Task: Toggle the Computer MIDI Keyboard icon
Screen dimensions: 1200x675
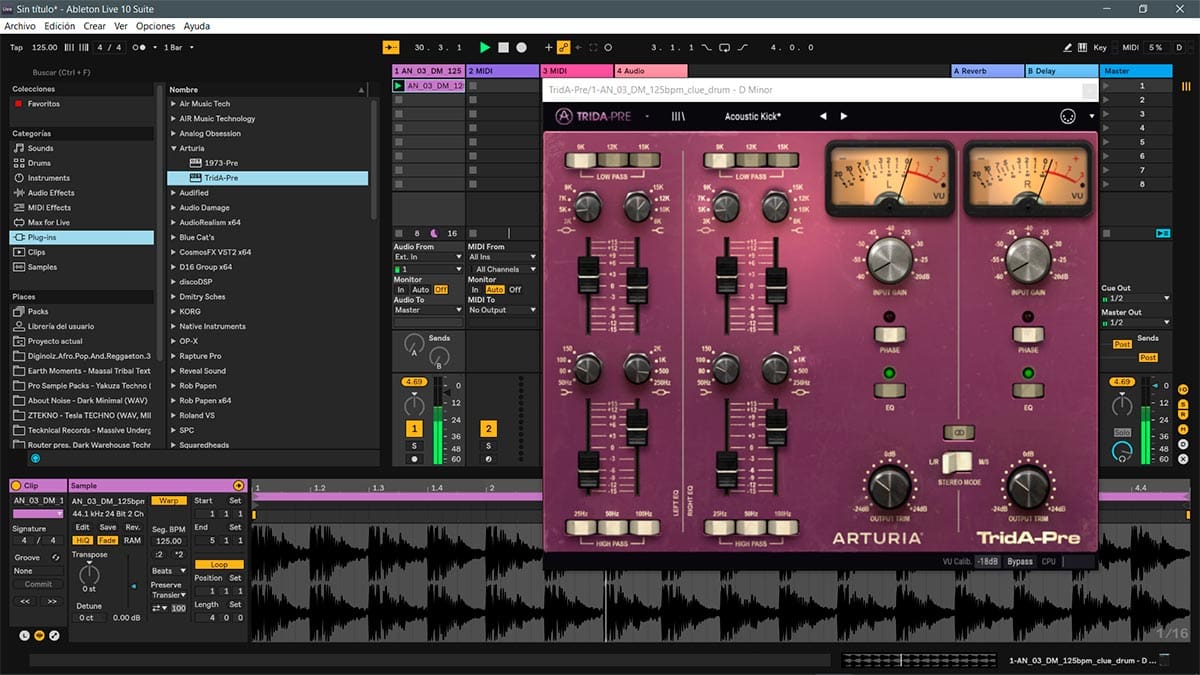Action: click(1083, 47)
